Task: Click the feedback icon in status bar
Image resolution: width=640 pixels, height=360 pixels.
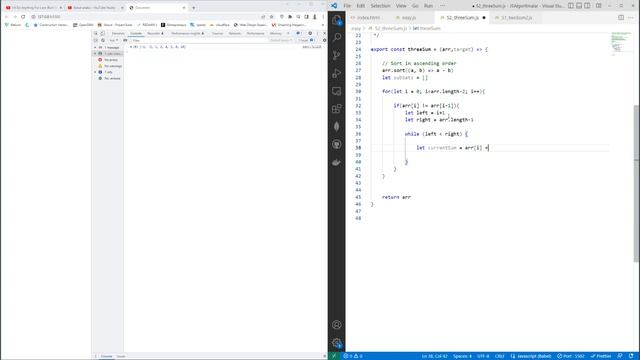Action: click(x=620, y=356)
